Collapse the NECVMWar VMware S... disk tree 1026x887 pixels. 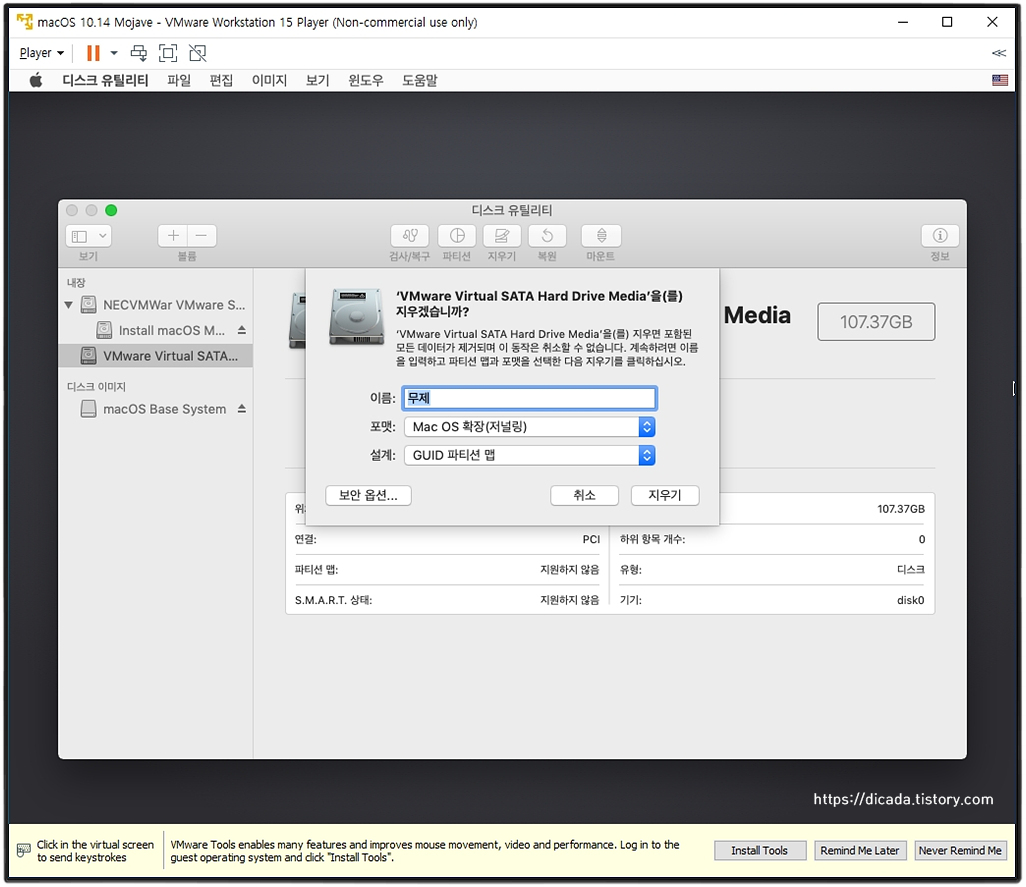(69, 305)
